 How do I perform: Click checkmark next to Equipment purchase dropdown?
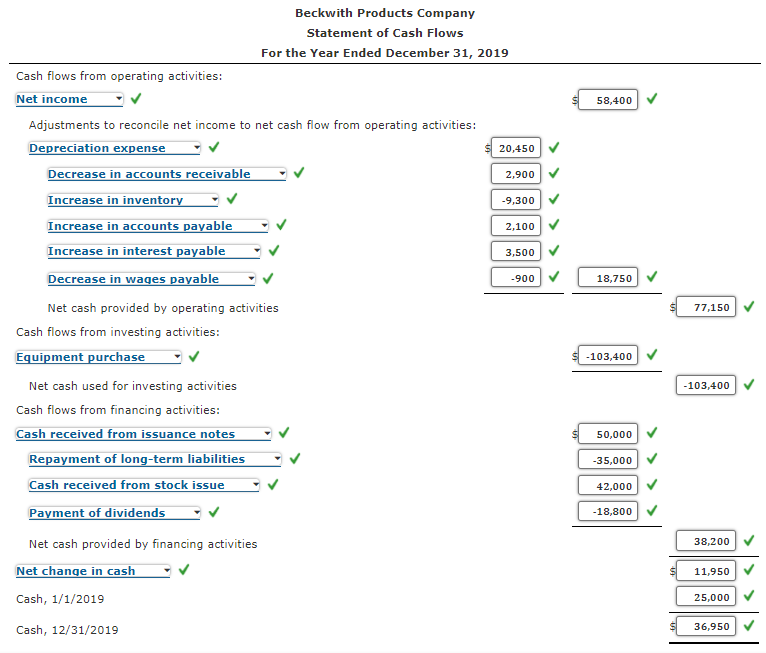click(194, 357)
